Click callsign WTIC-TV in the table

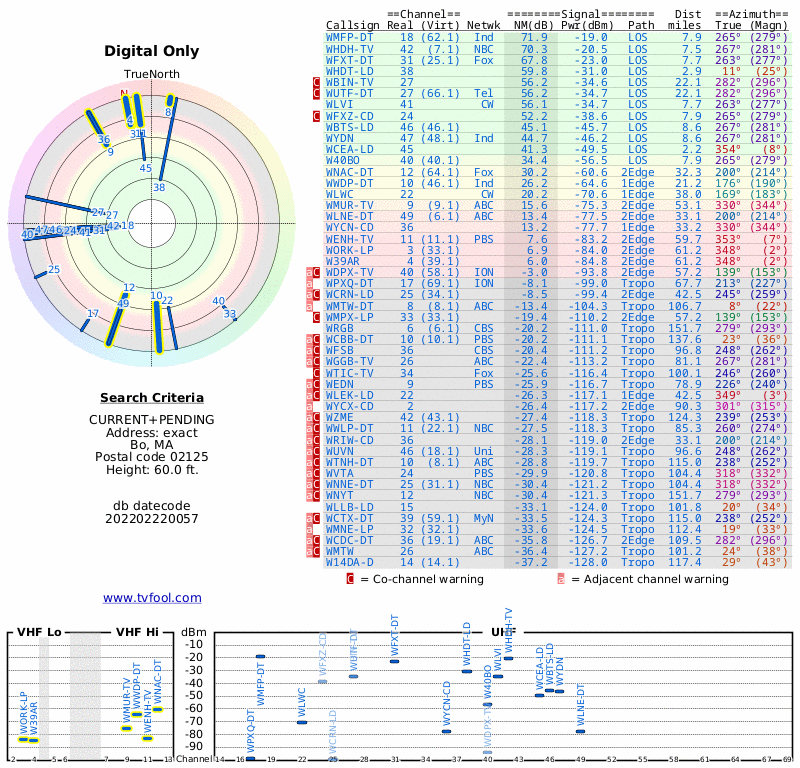349,373
